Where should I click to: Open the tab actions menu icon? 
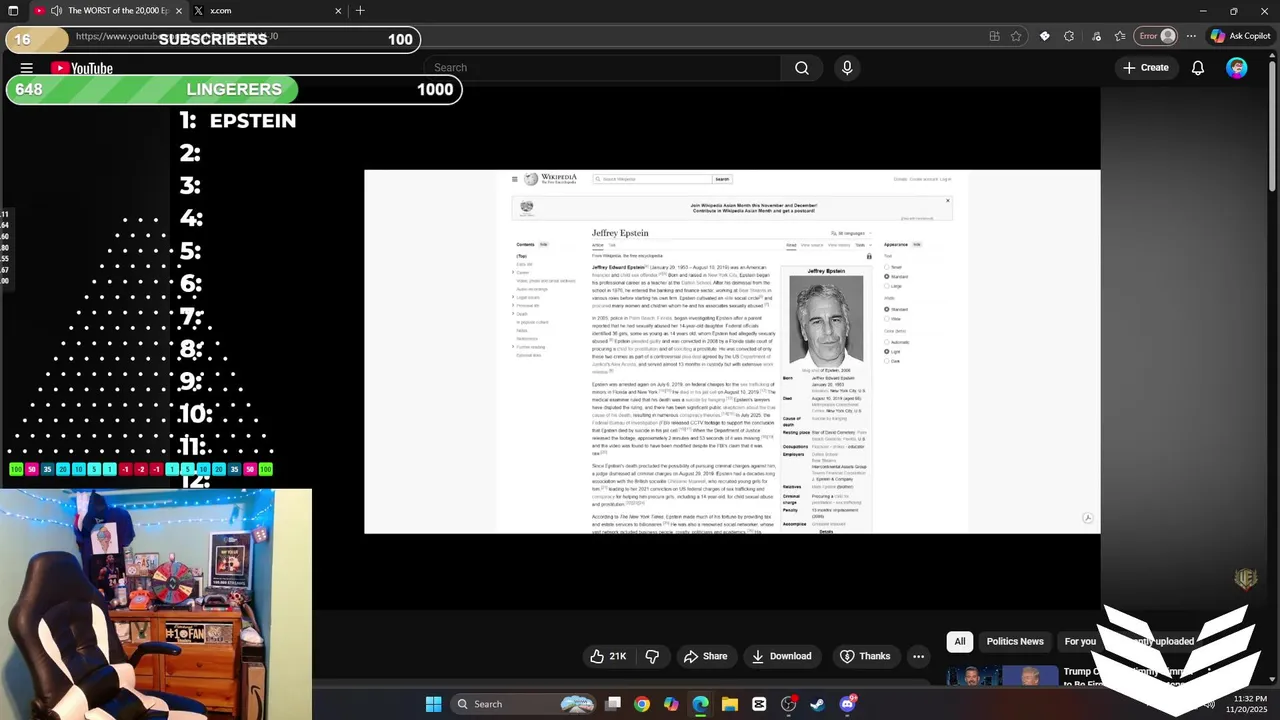tap(13, 11)
